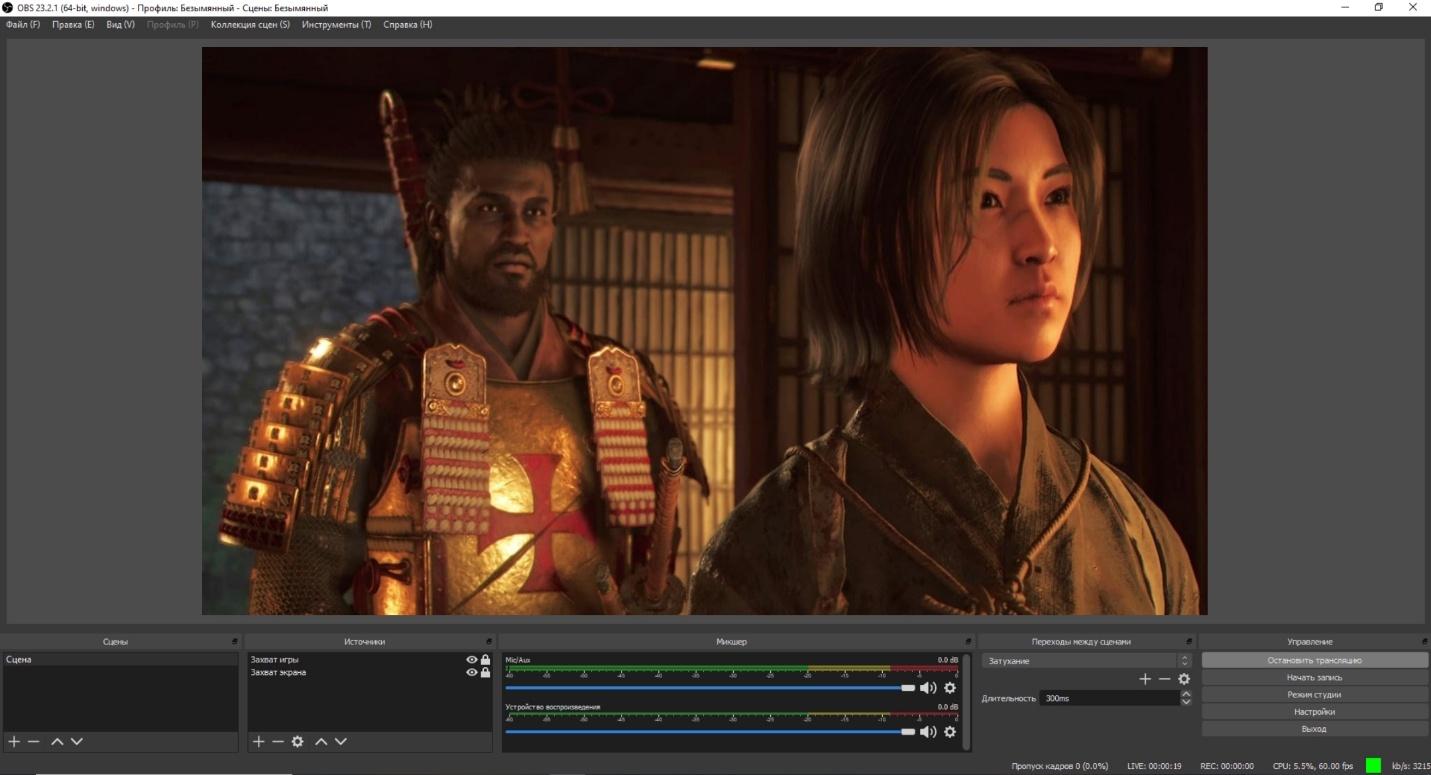Image resolution: width=1431 pixels, height=775 pixels.
Task: Open the Коллекция сцен menu
Action: coord(250,25)
